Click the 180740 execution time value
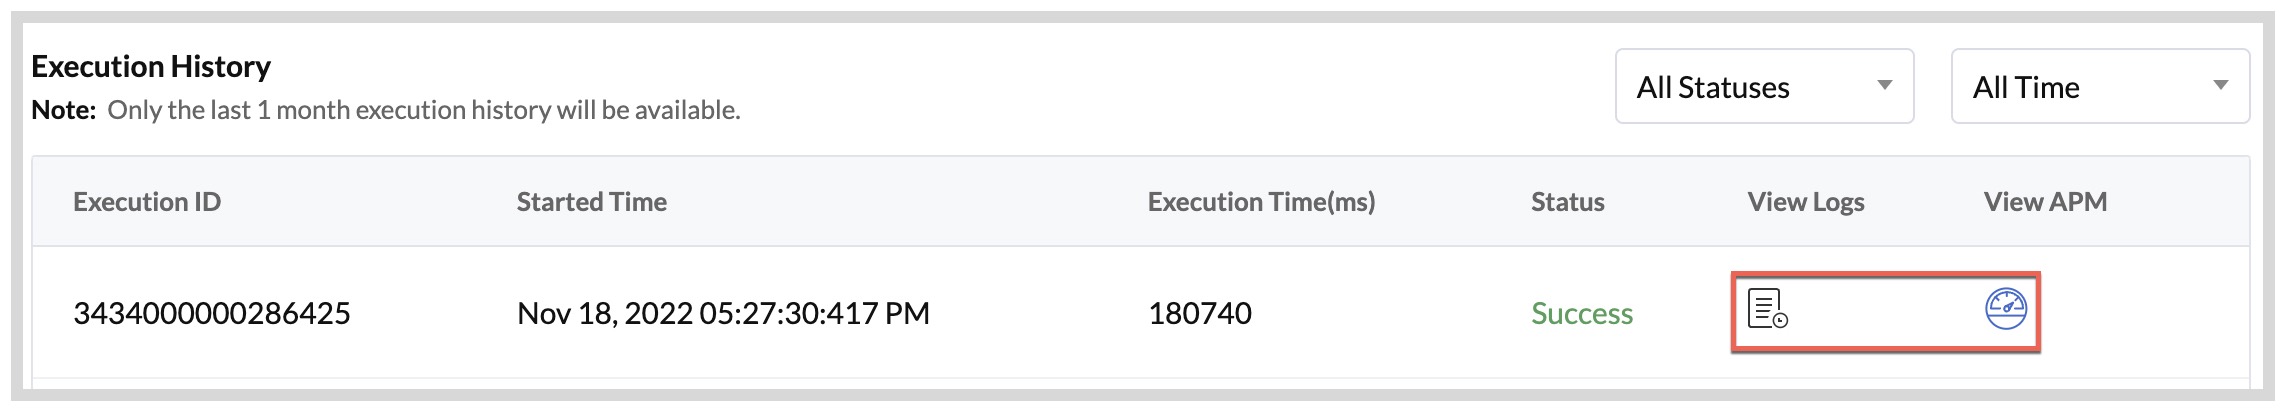The width and height of the screenshot is (2286, 412). pos(1199,314)
